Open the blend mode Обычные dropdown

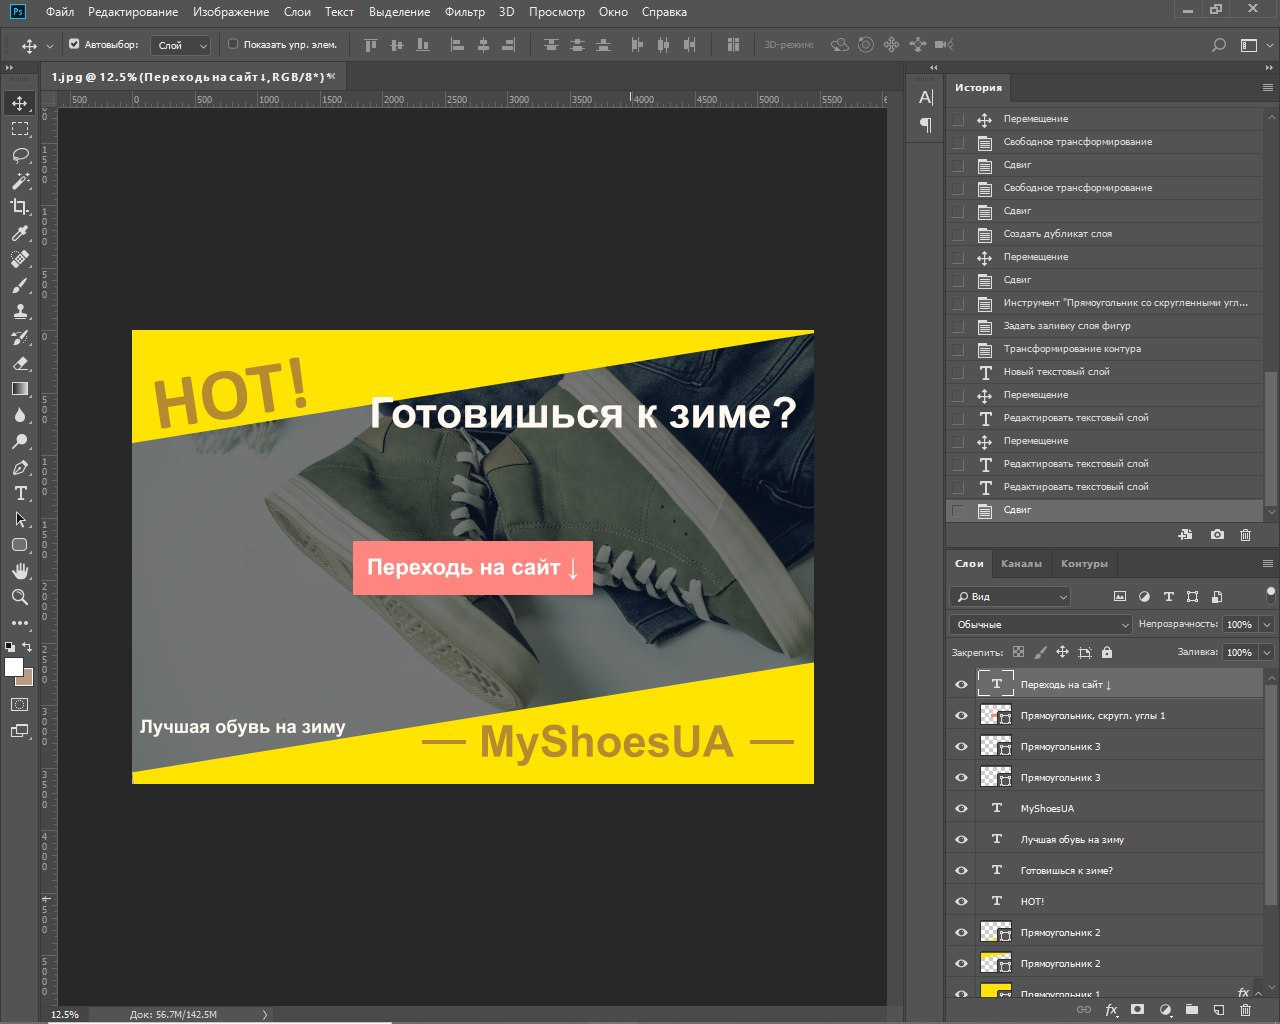tap(1040, 624)
